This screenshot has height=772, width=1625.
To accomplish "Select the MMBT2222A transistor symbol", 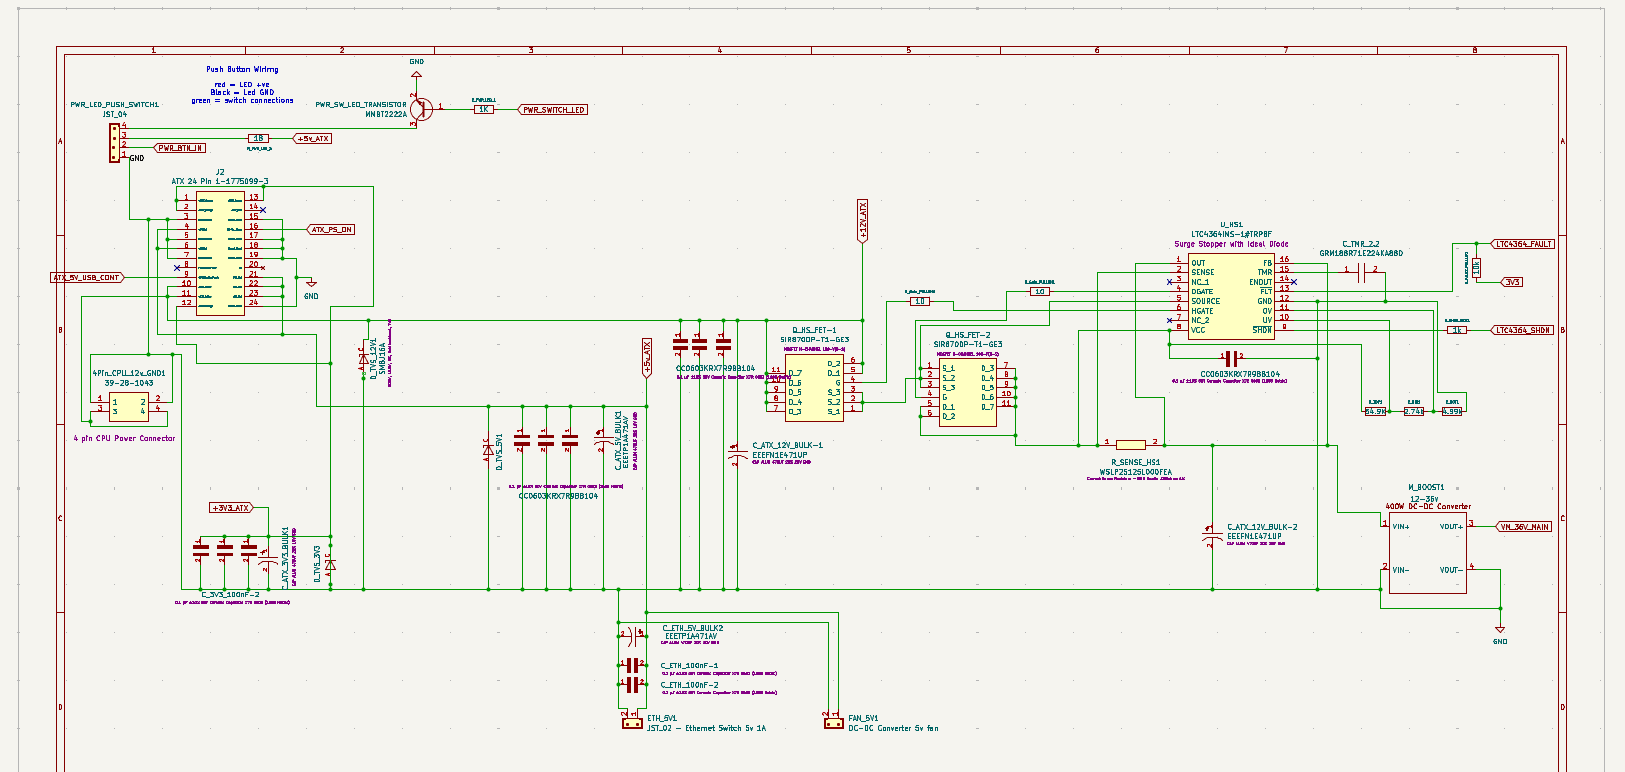I will (x=422, y=109).
